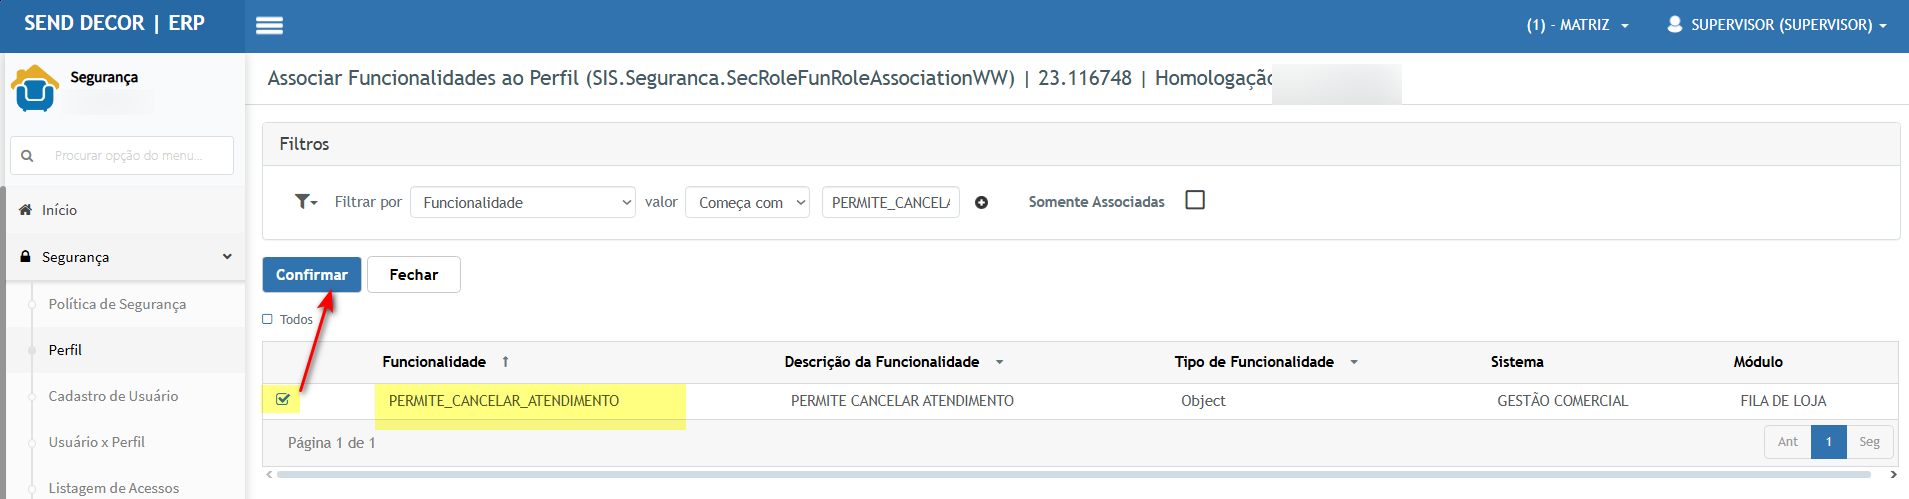Click the padlock icon beside Segurança
Screen dimensions: 1909x499
point(26,257)
